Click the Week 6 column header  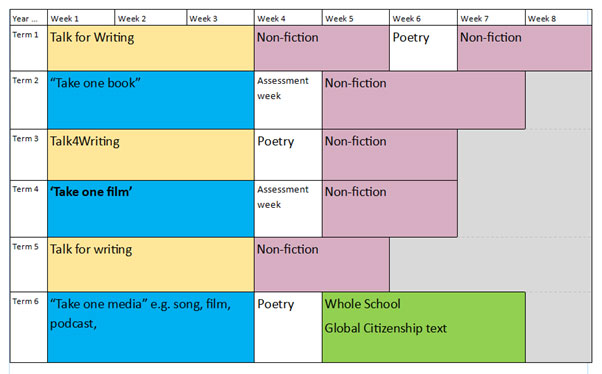(423, 18)
